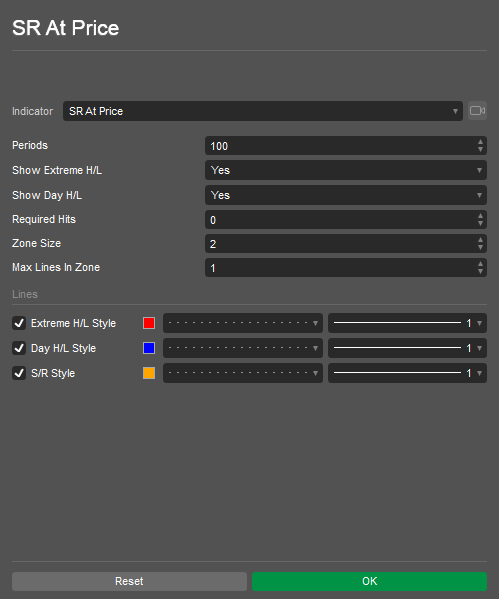Disable the S/R Style checkbox
Image resolution: width=499 pixels, height=599 pixels.
pyautogui.click(x=19, y=373)
